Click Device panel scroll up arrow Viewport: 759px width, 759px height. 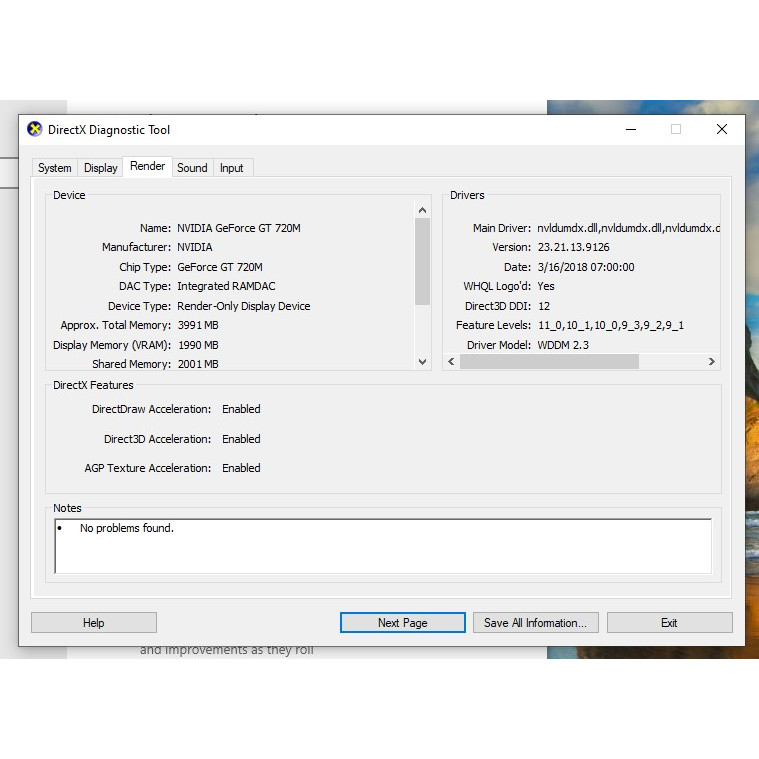pyautogui.click(x=423, y=210)
